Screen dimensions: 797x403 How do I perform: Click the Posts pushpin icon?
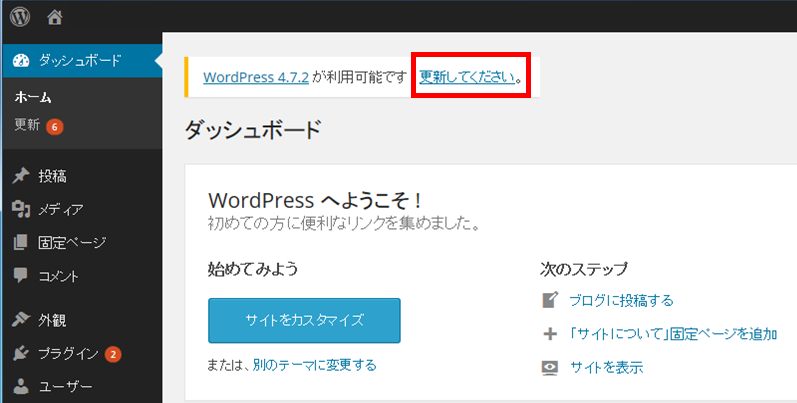point(21,176)
